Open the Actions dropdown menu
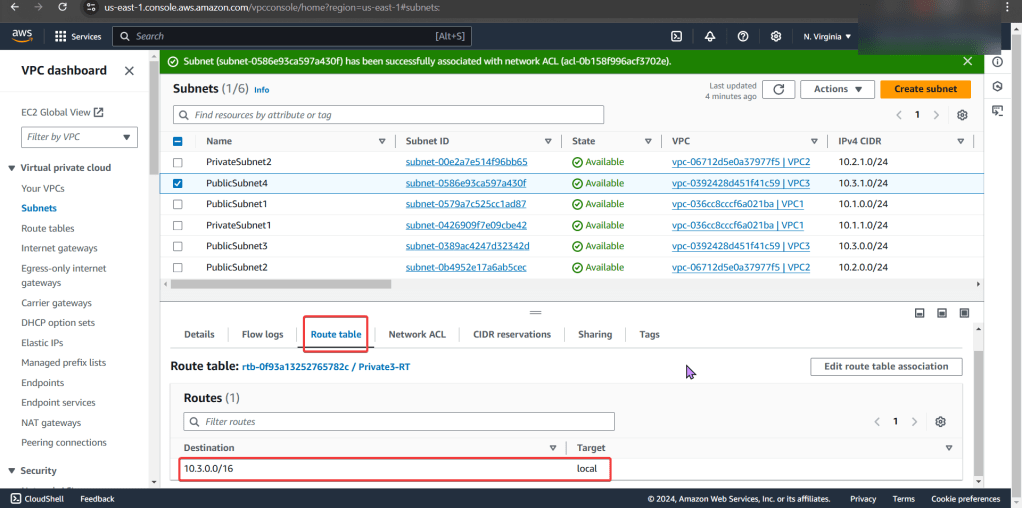Image resolution: width=1022 pixels, height=508 pixels. pyautogui.click(x=837, y=89)
